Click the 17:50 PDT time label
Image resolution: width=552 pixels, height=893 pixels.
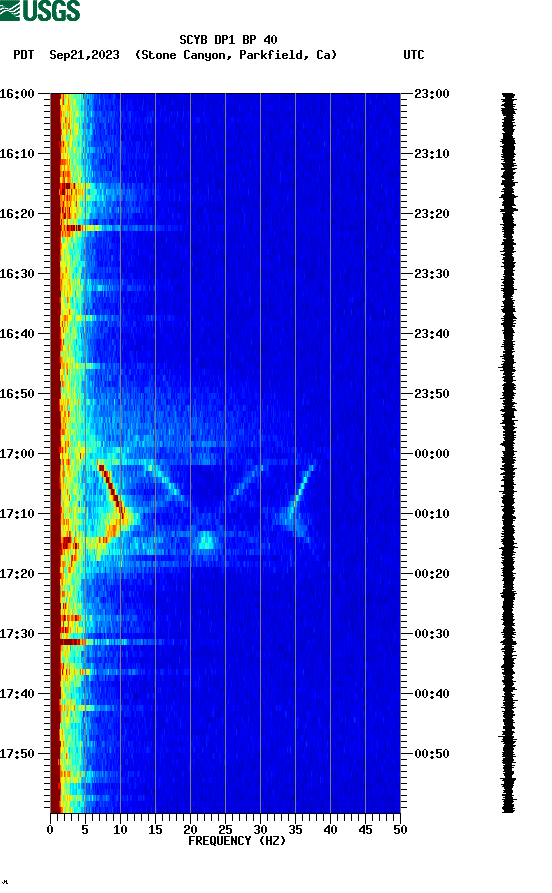click(17, 753)
